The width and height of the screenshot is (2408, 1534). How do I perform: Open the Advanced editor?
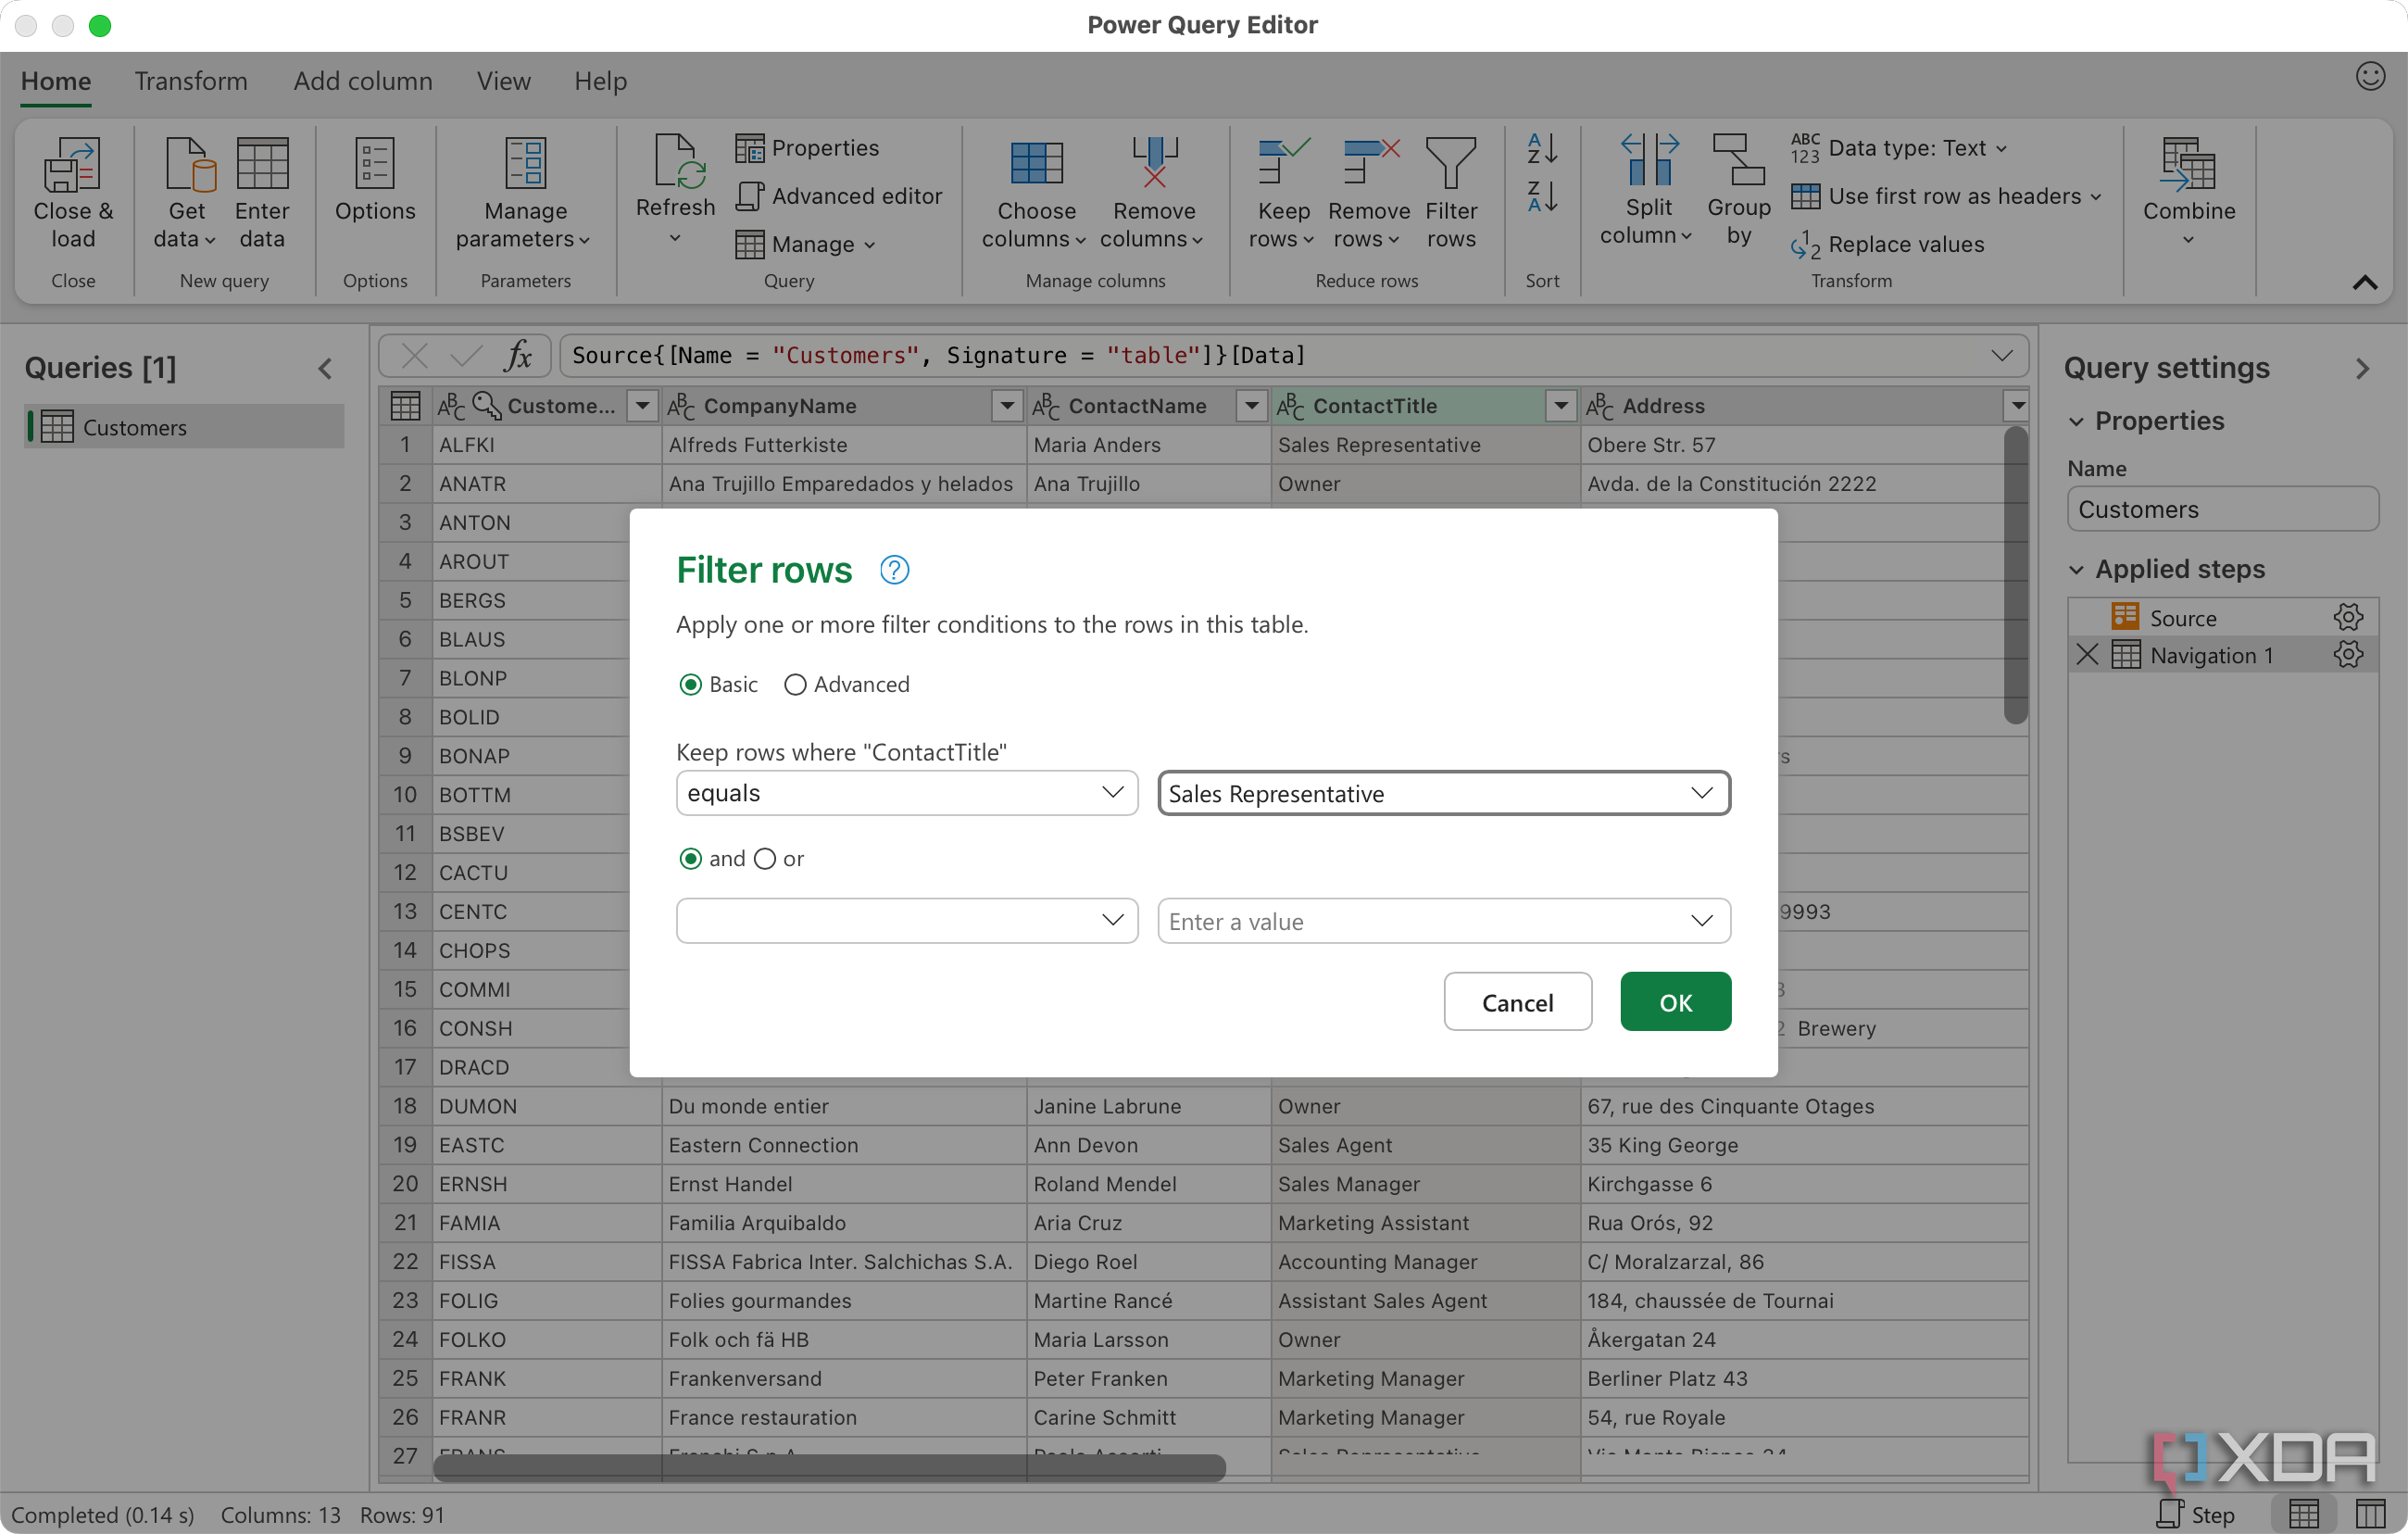click(839, 196)
